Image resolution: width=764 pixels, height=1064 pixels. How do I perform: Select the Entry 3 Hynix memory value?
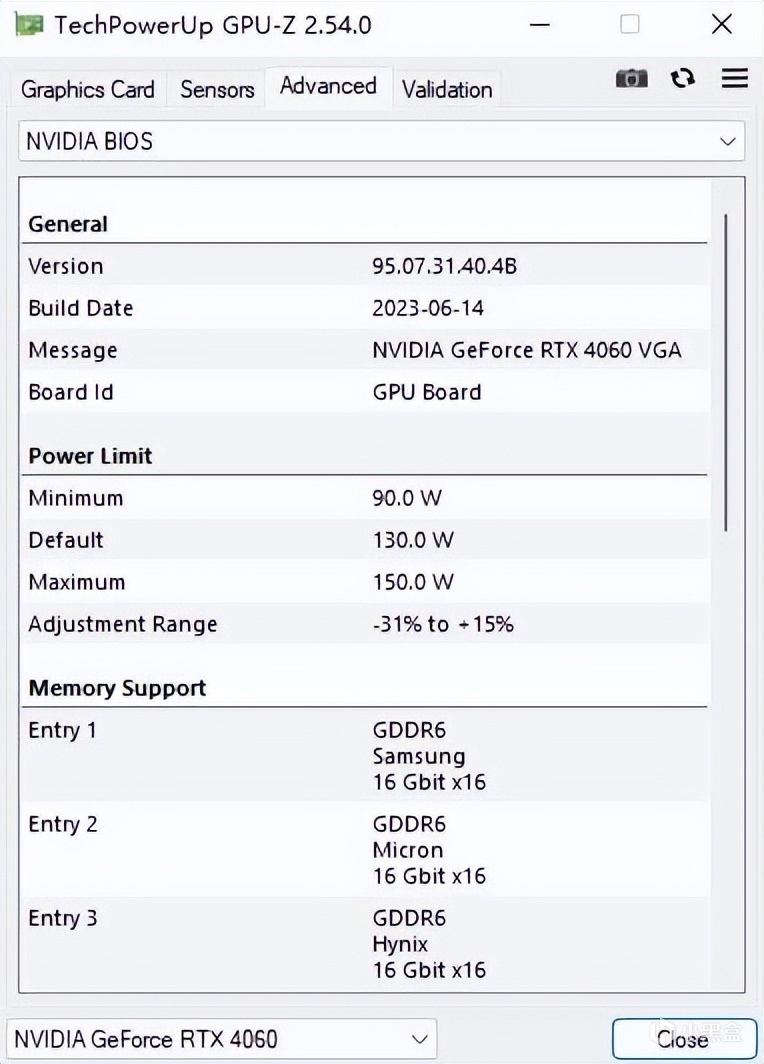pyautogui.click(x=429, y=944)
